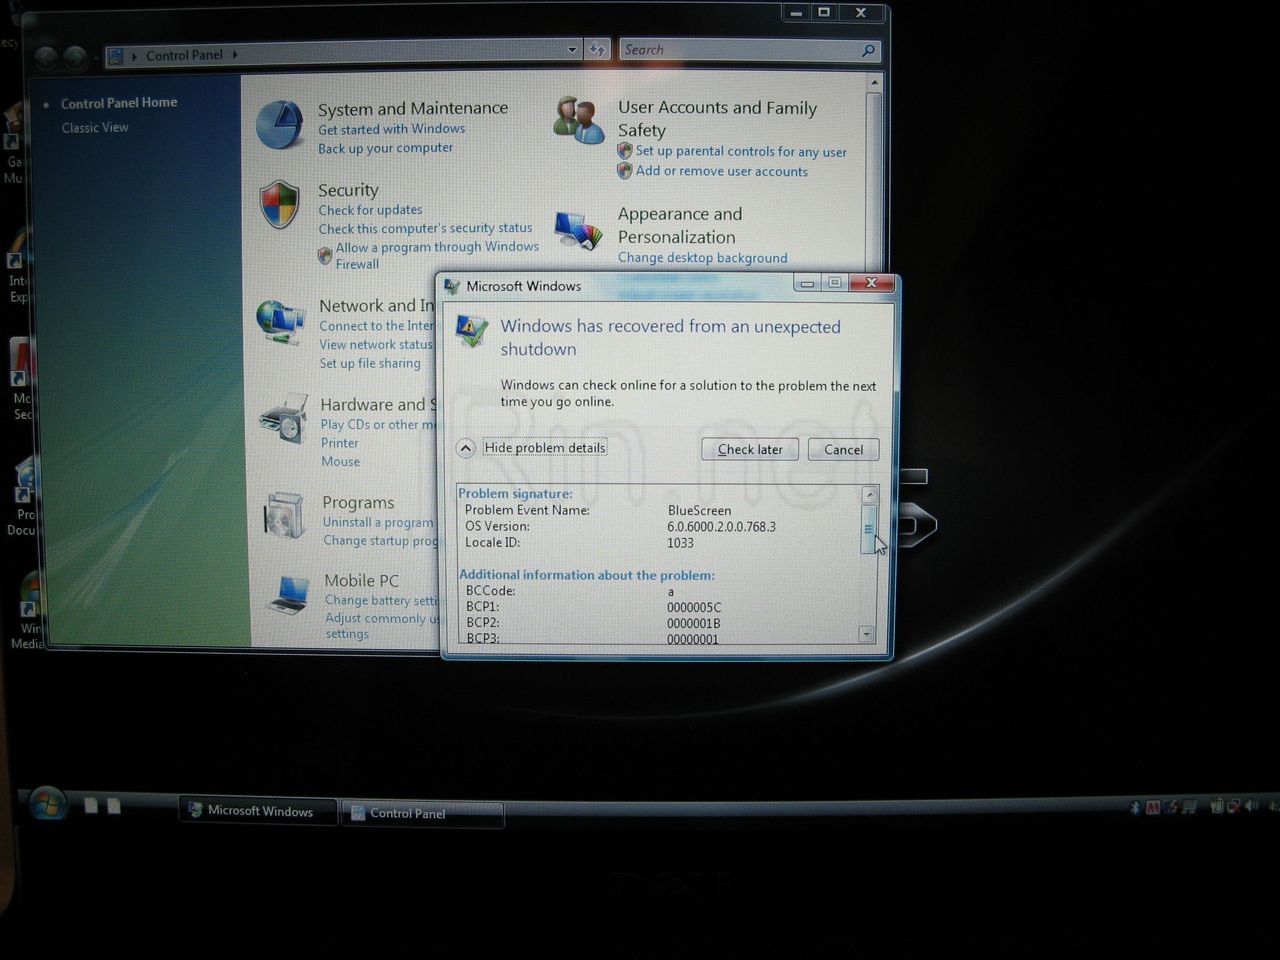Click Cancel in the recovery dialog
1280x960 pixels.
pos(843,449)
